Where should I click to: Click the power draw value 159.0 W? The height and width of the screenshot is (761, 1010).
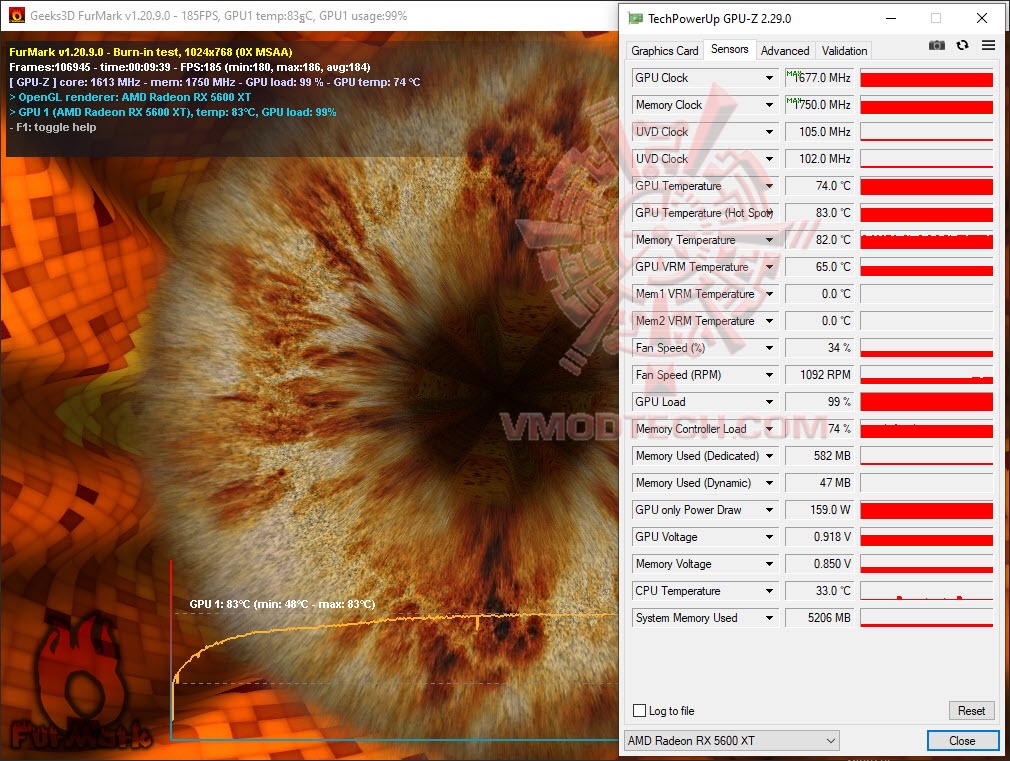coord(819,510)
